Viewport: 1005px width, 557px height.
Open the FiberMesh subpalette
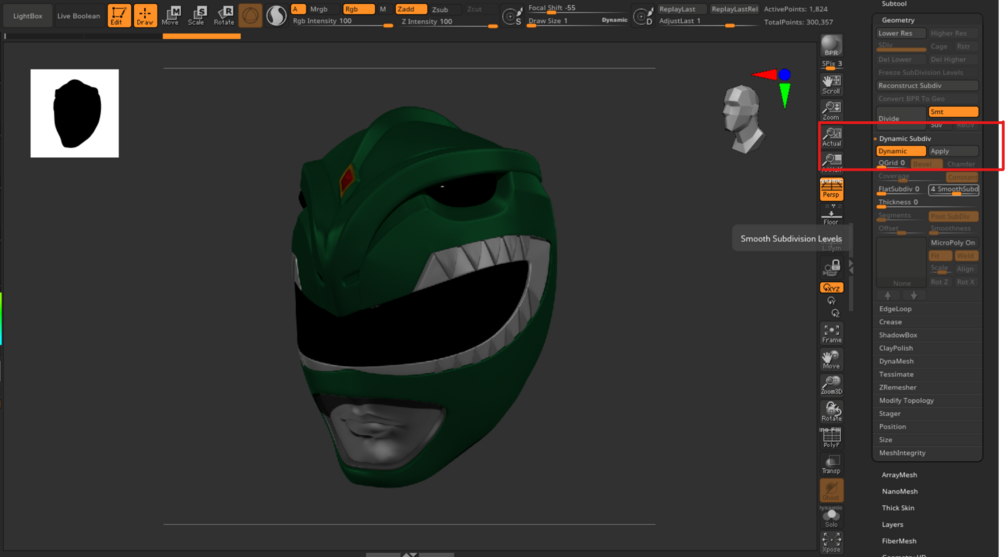[x=899, y=541]
